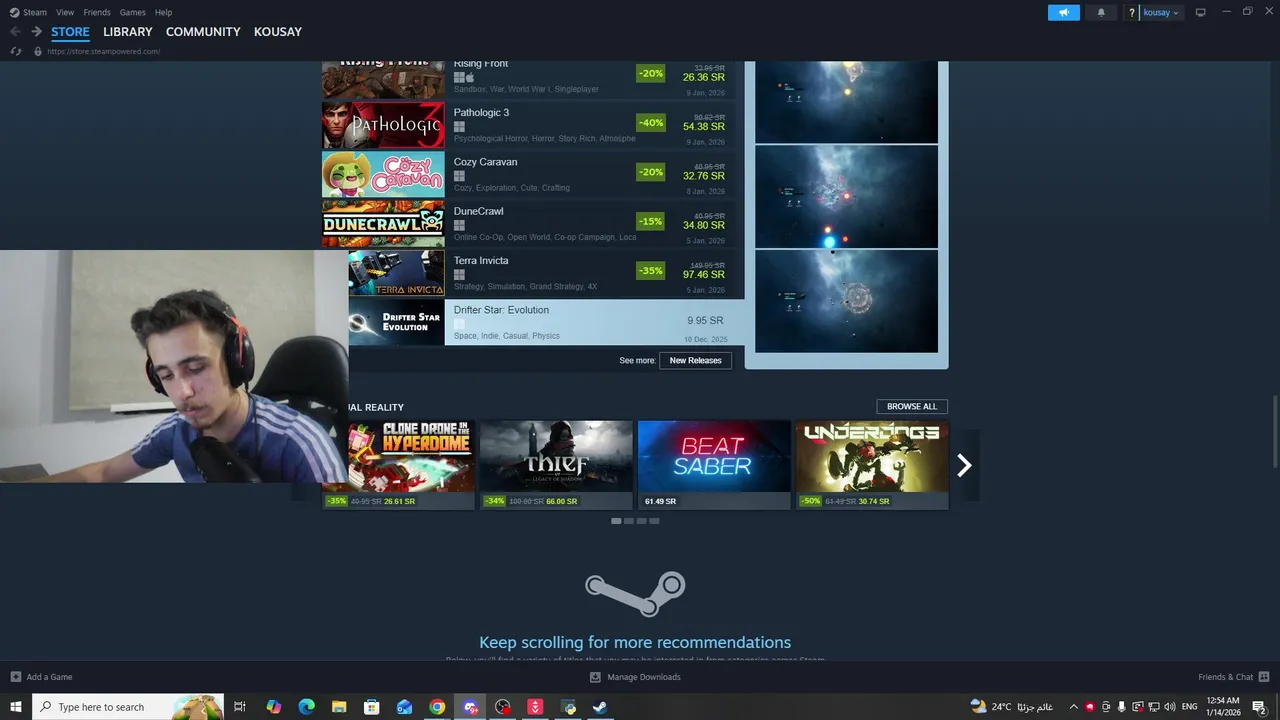Open the volume speaker tray icon
The height and width of the screenshot is (720, 1280).
coord(1169,707)
